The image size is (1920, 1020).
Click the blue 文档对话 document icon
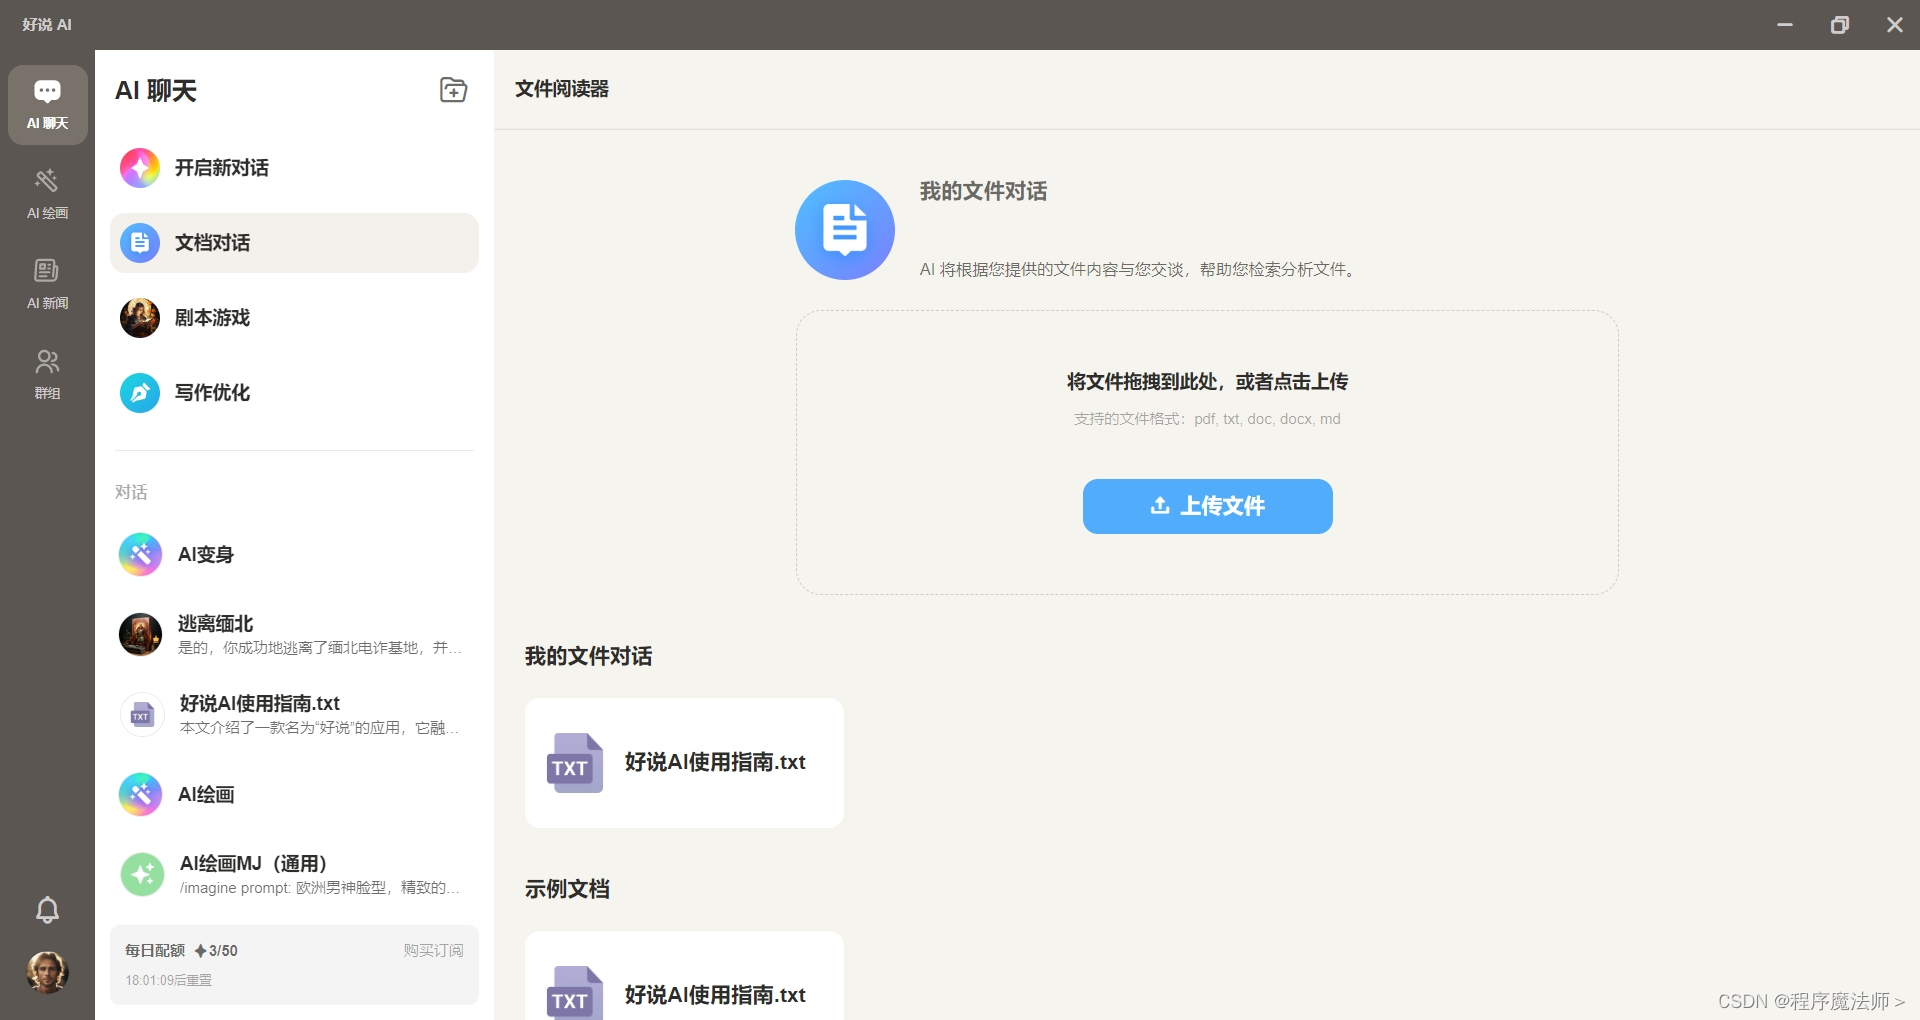tap(140, 243)
